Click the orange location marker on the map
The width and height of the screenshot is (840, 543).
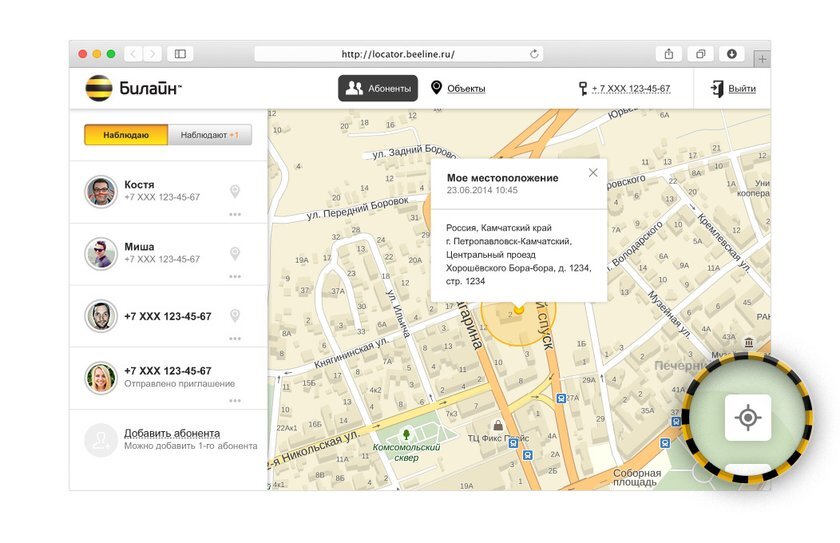tap(518, 309)
